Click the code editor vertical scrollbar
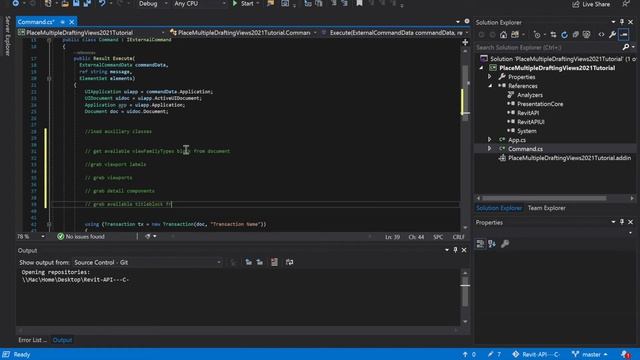The image size is (640, 360). coord(465,139)
